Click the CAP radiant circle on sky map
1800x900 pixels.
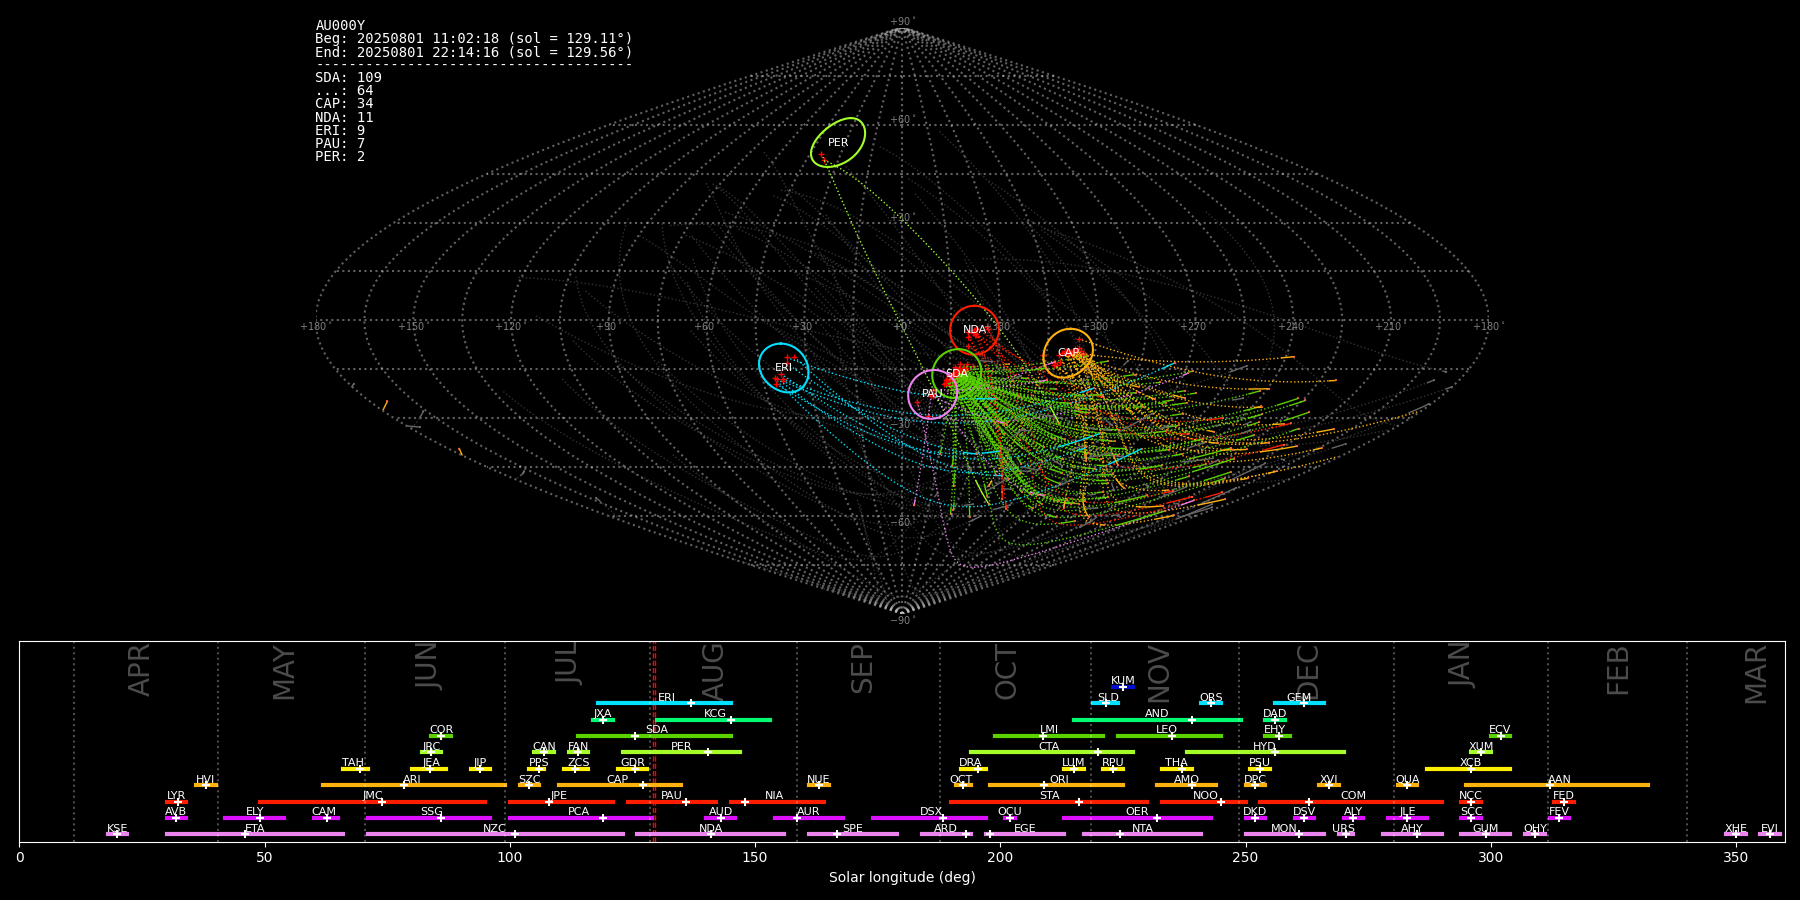coord(1068,353)
